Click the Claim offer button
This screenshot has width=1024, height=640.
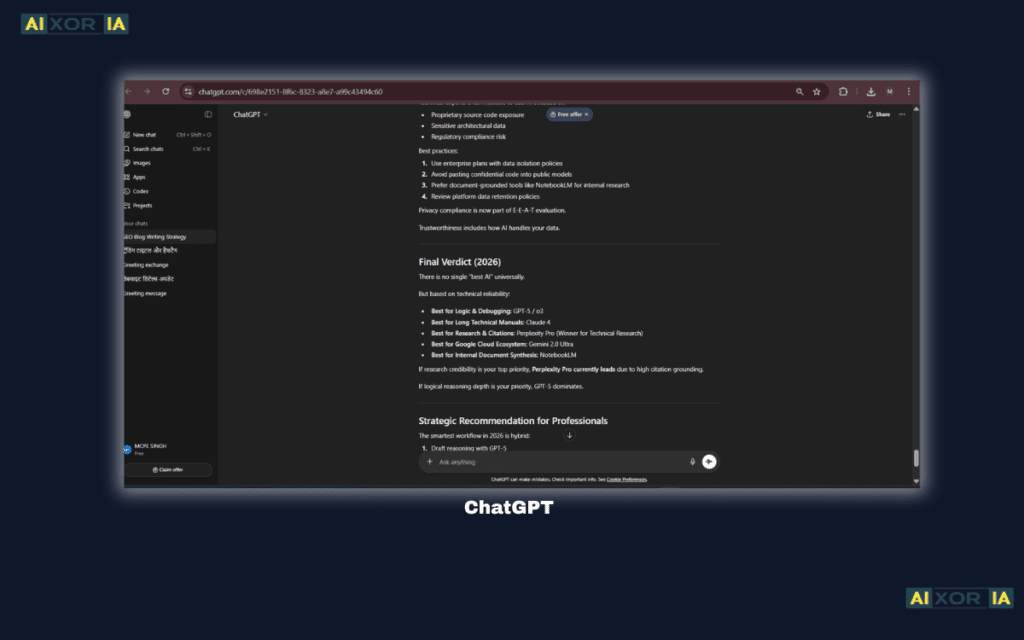click(x=168, y=469)
